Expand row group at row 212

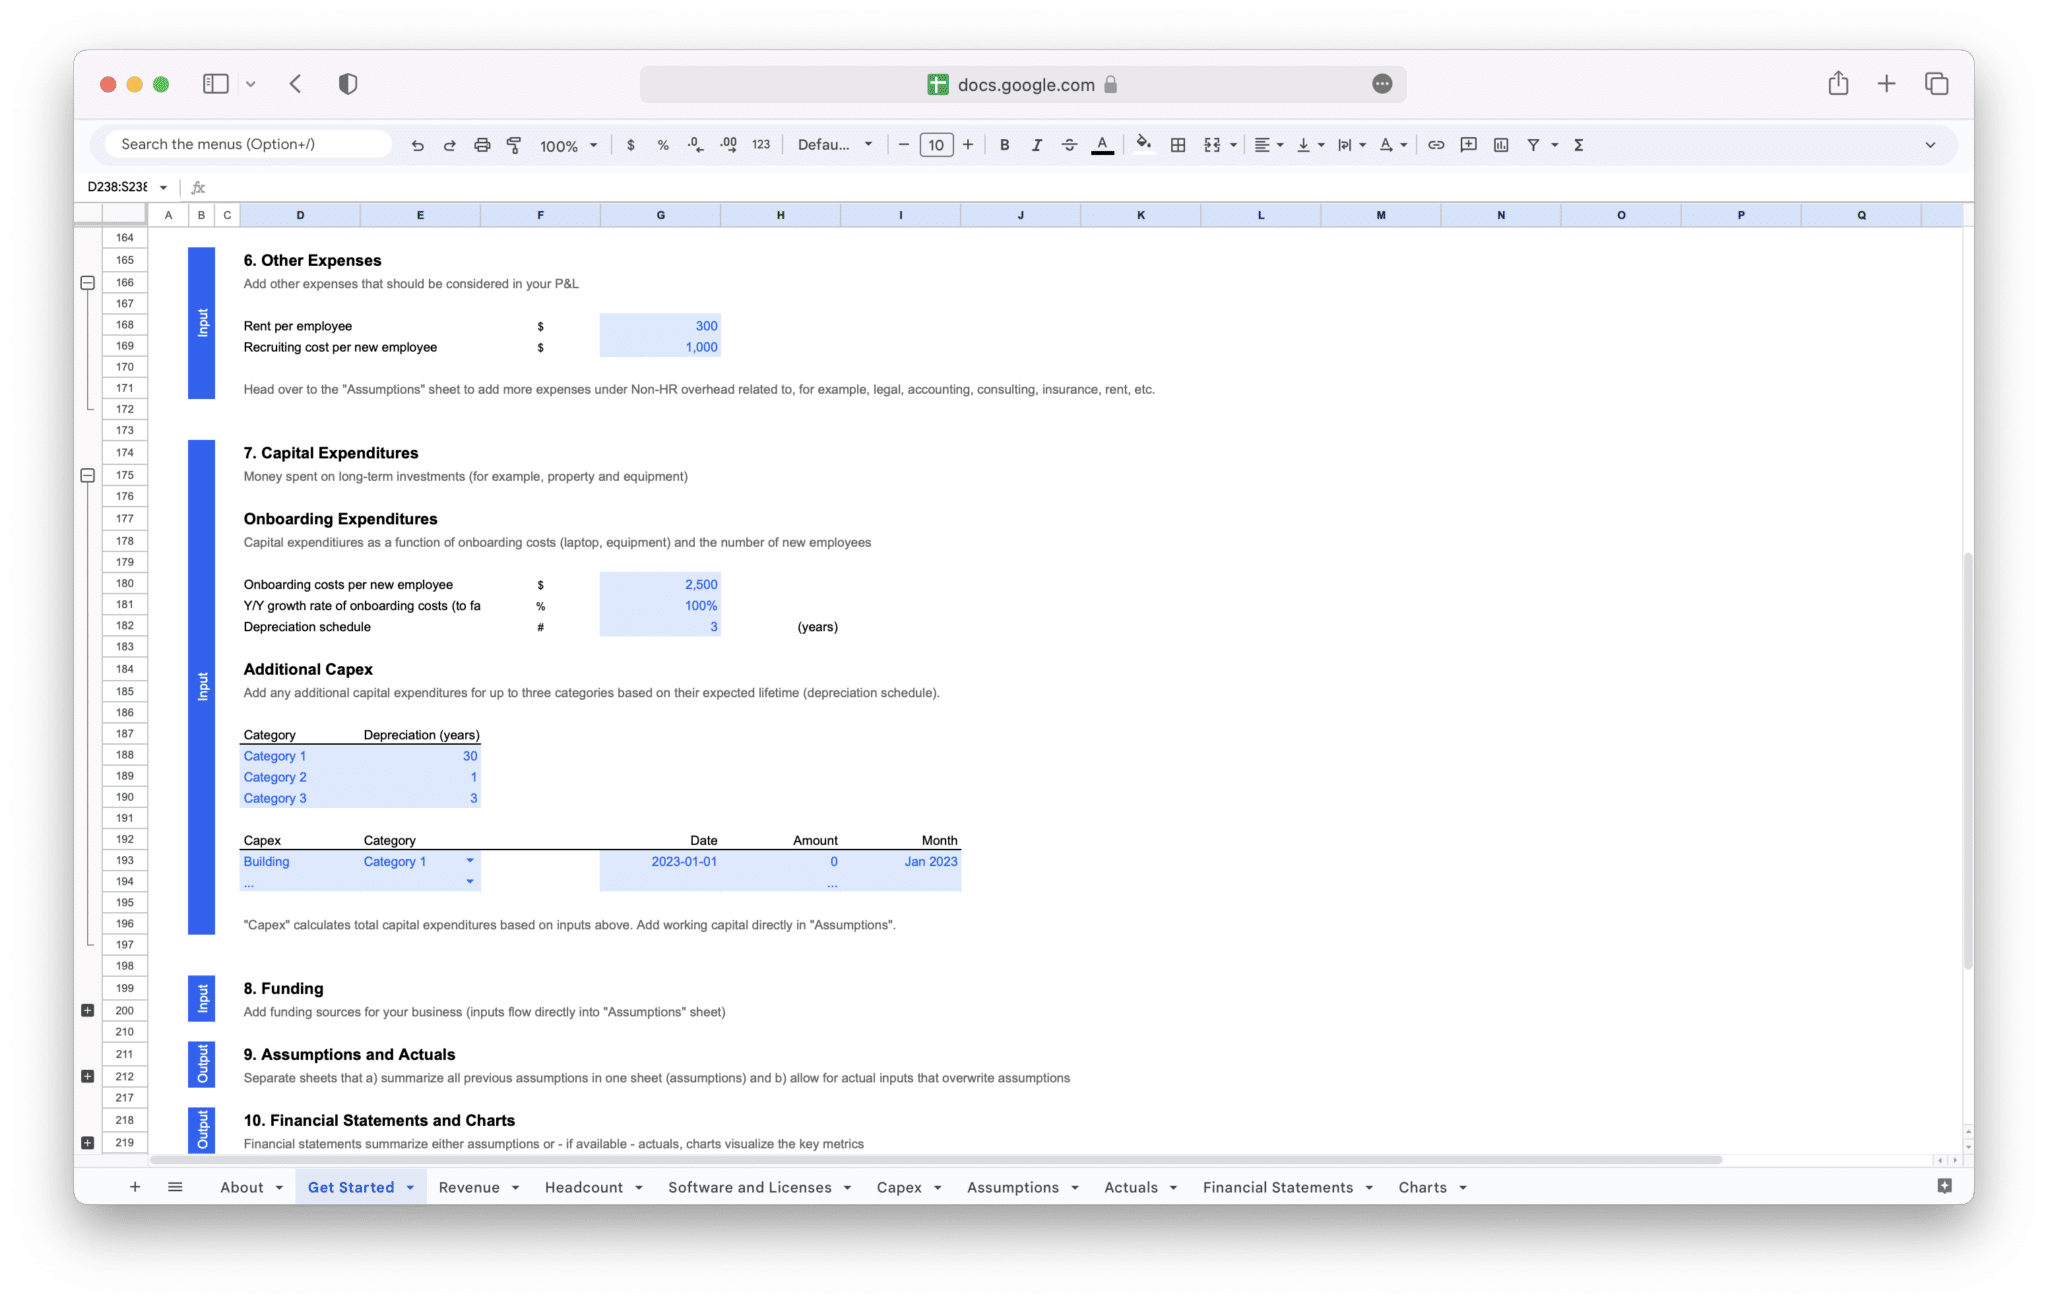pyautogui.click(x=88, y=1077)
